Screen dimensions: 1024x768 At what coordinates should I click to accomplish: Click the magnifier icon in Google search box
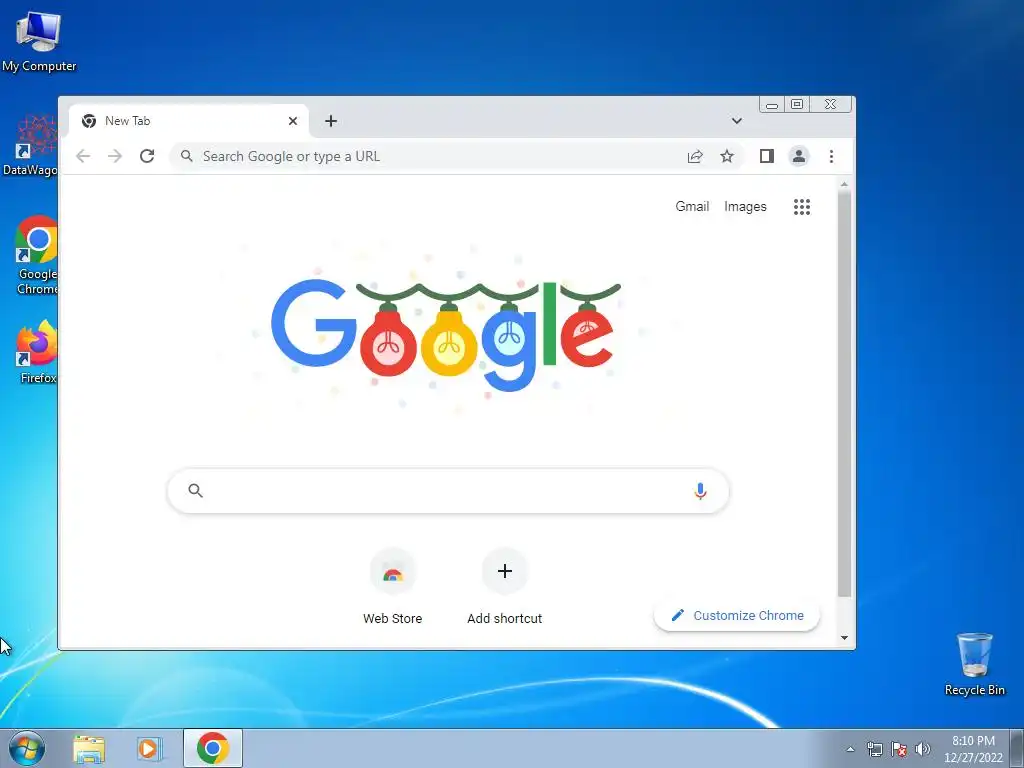[195, 490]
